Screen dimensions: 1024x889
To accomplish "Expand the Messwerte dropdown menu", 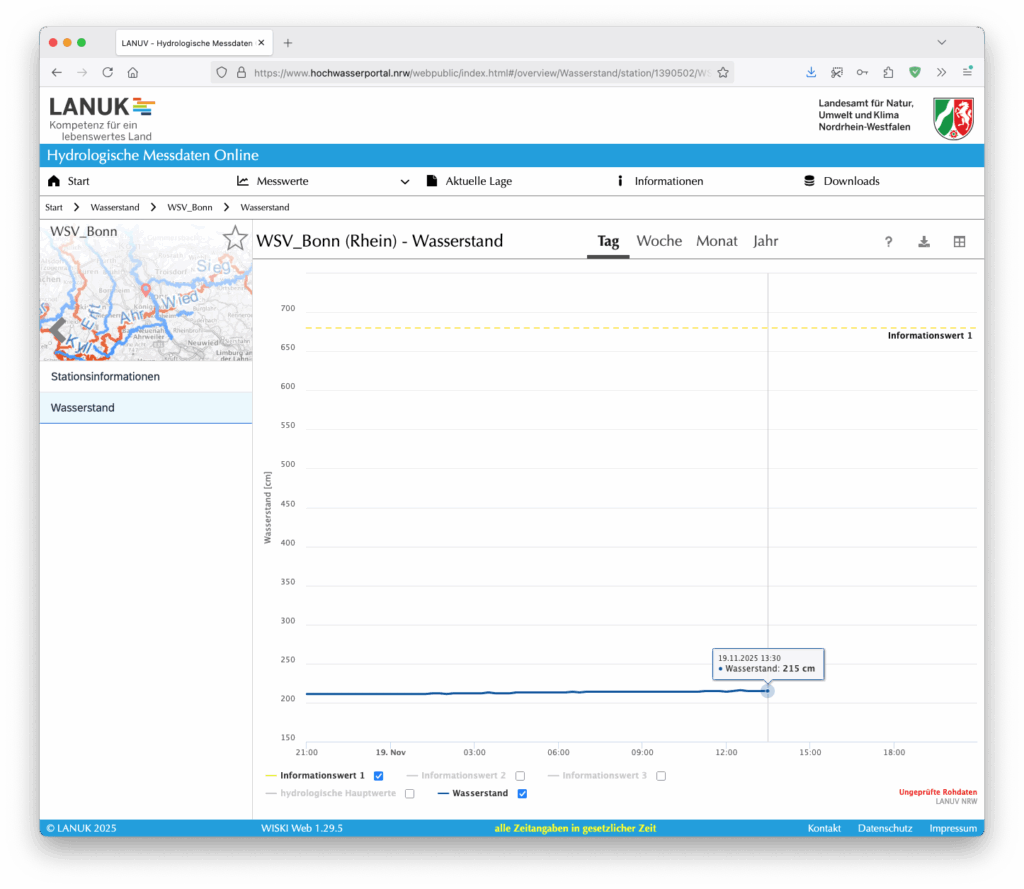I will 404,182.
